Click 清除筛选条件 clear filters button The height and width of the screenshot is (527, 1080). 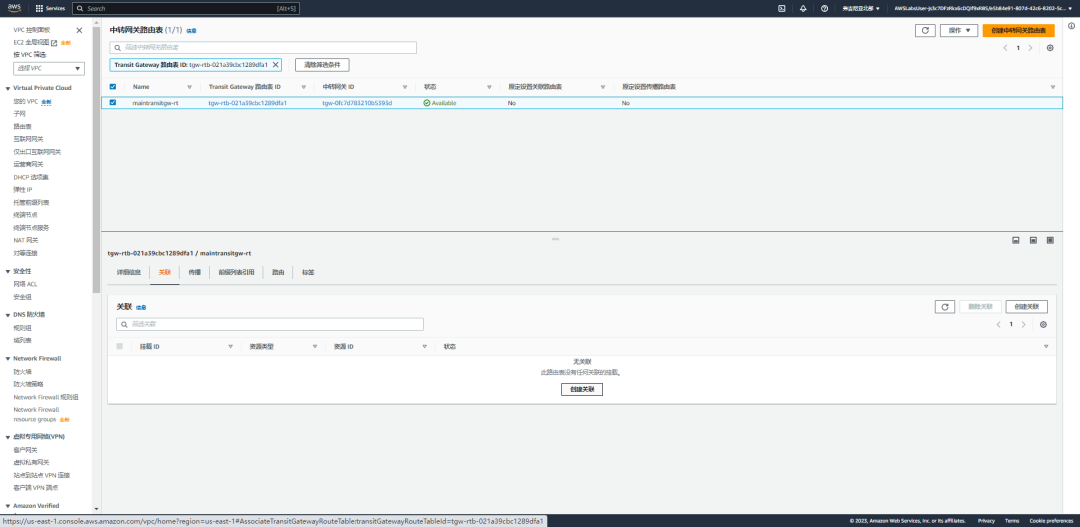(322, 65)
